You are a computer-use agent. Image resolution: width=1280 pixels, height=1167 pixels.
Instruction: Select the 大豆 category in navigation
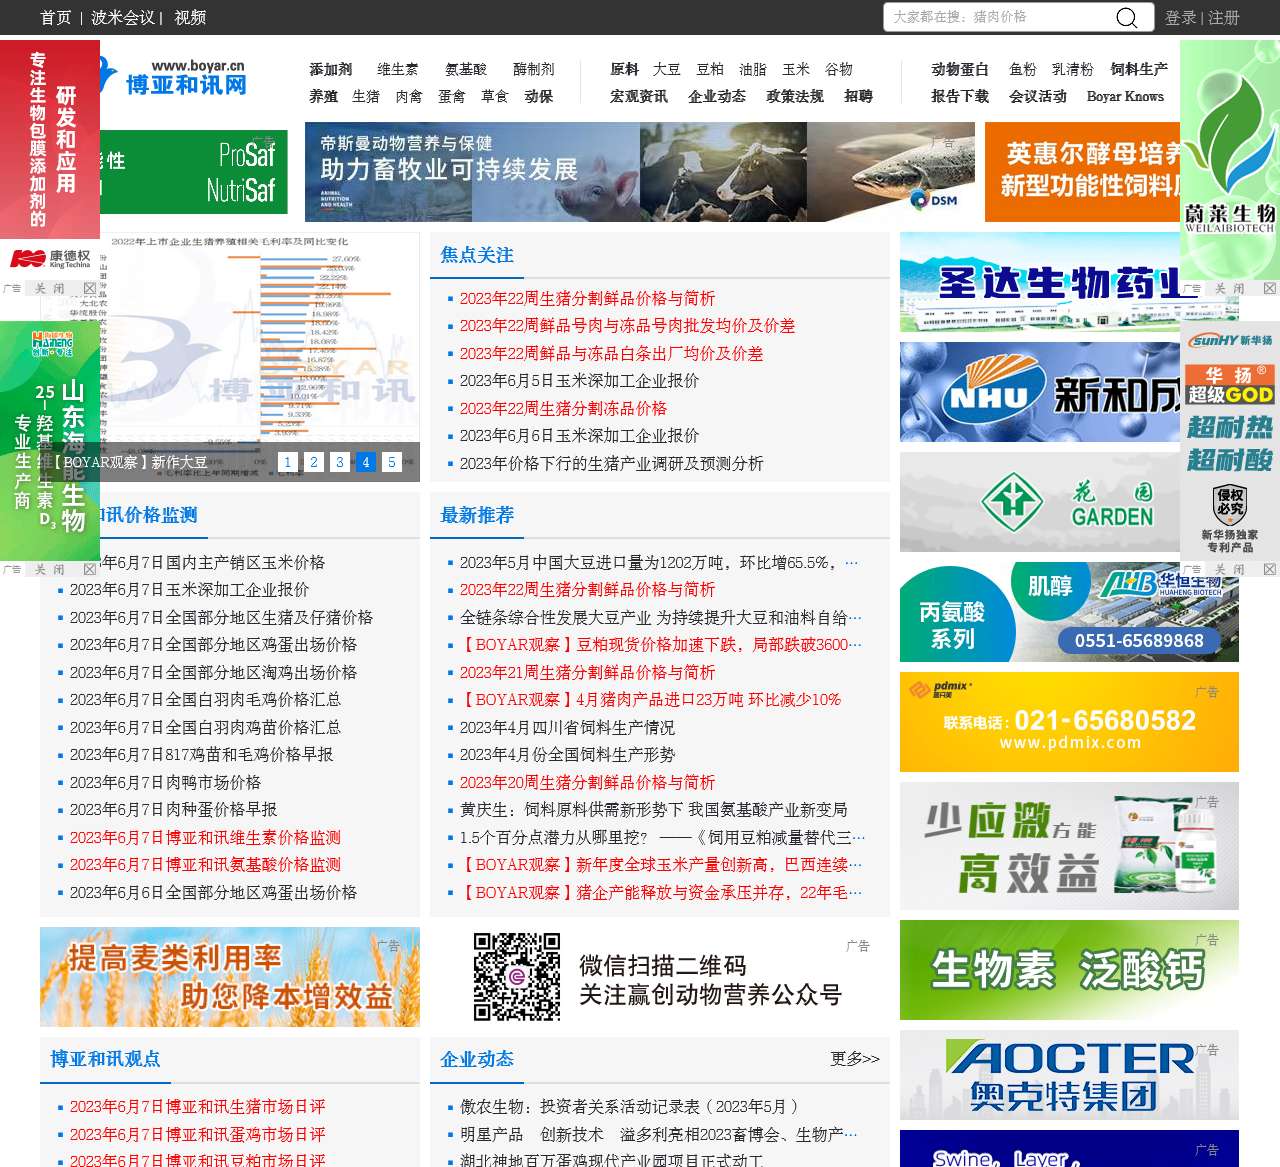(x=665, y=70)
